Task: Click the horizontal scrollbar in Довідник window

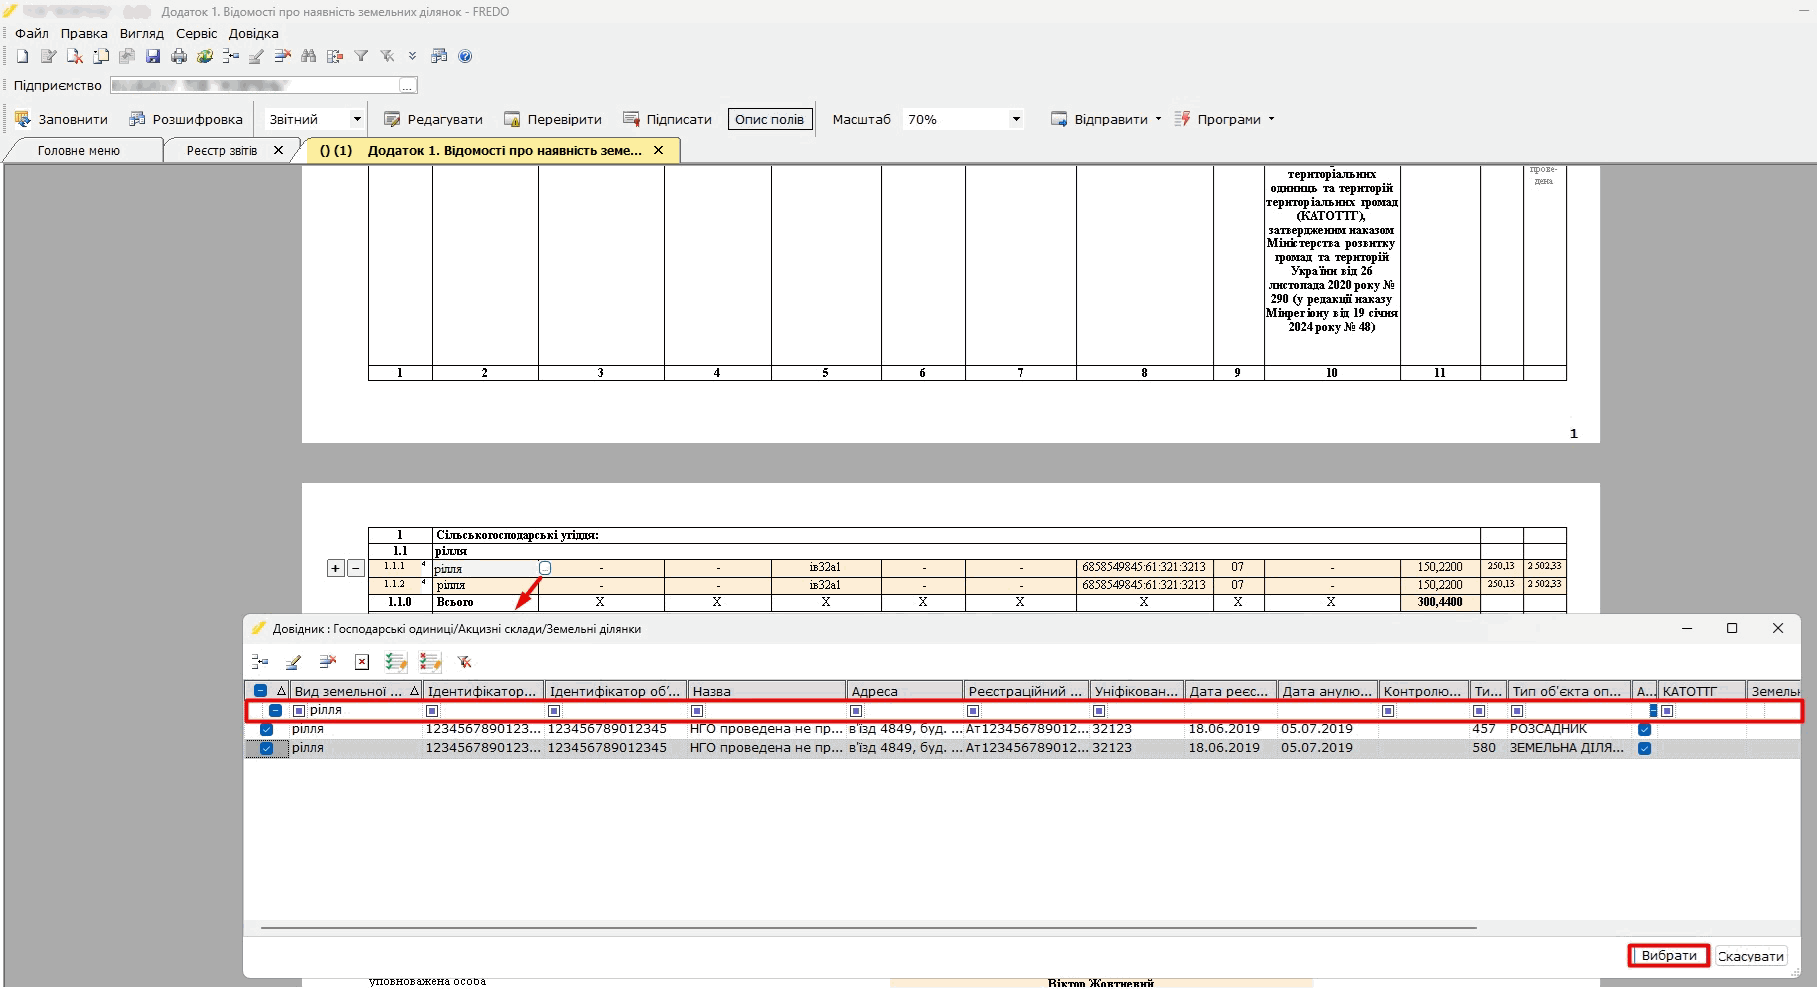Action: 868,928
